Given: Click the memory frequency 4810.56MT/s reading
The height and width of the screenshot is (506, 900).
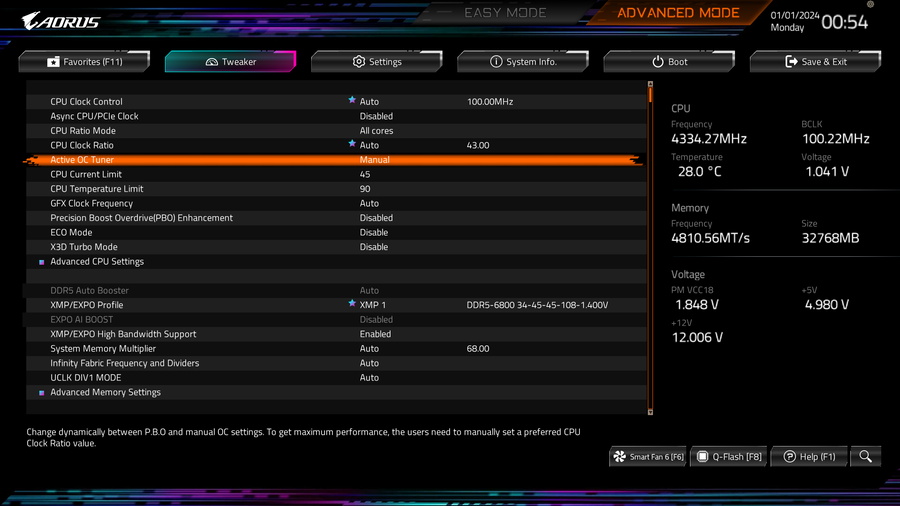Looking at the screenshot, I should click(x=711, y=238).
